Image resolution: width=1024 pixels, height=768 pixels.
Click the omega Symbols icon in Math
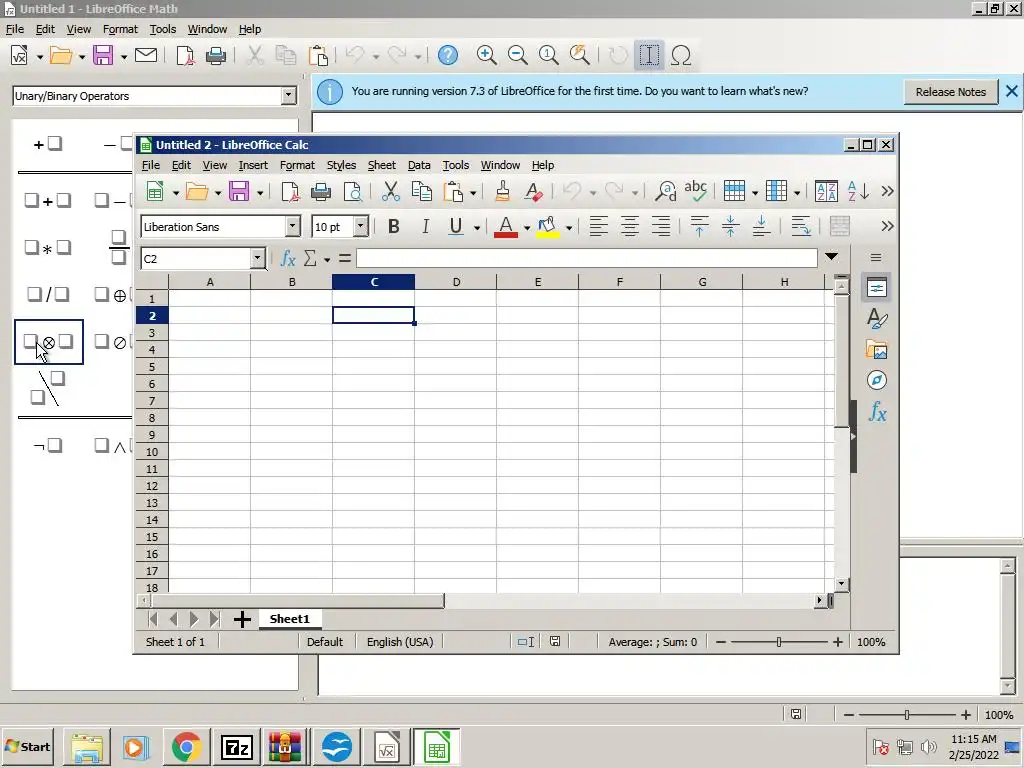coord(680,56)
